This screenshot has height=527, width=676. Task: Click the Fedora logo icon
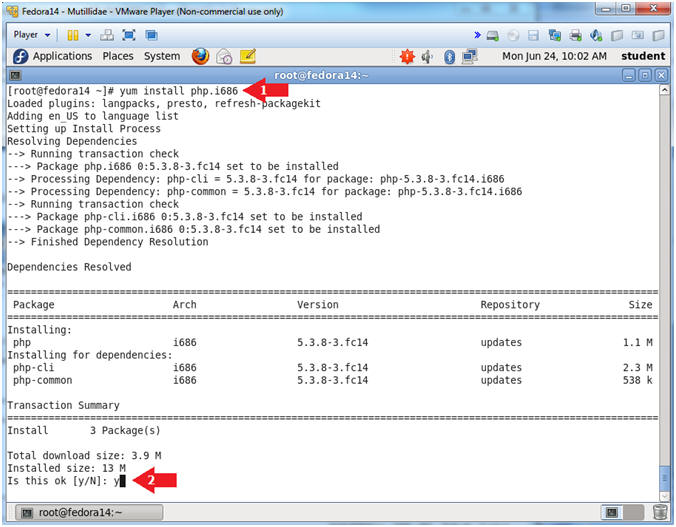(20, 56)
